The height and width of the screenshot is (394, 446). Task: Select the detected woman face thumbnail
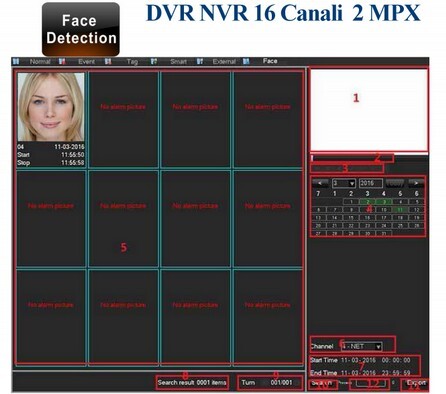pos(51,107)
